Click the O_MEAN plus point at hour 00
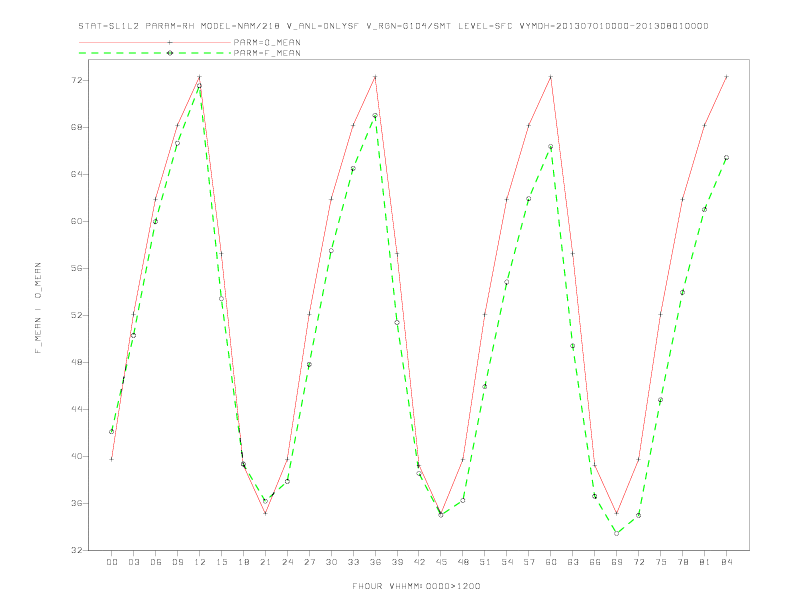Screen dimensions: 792x612 (112, 459)
